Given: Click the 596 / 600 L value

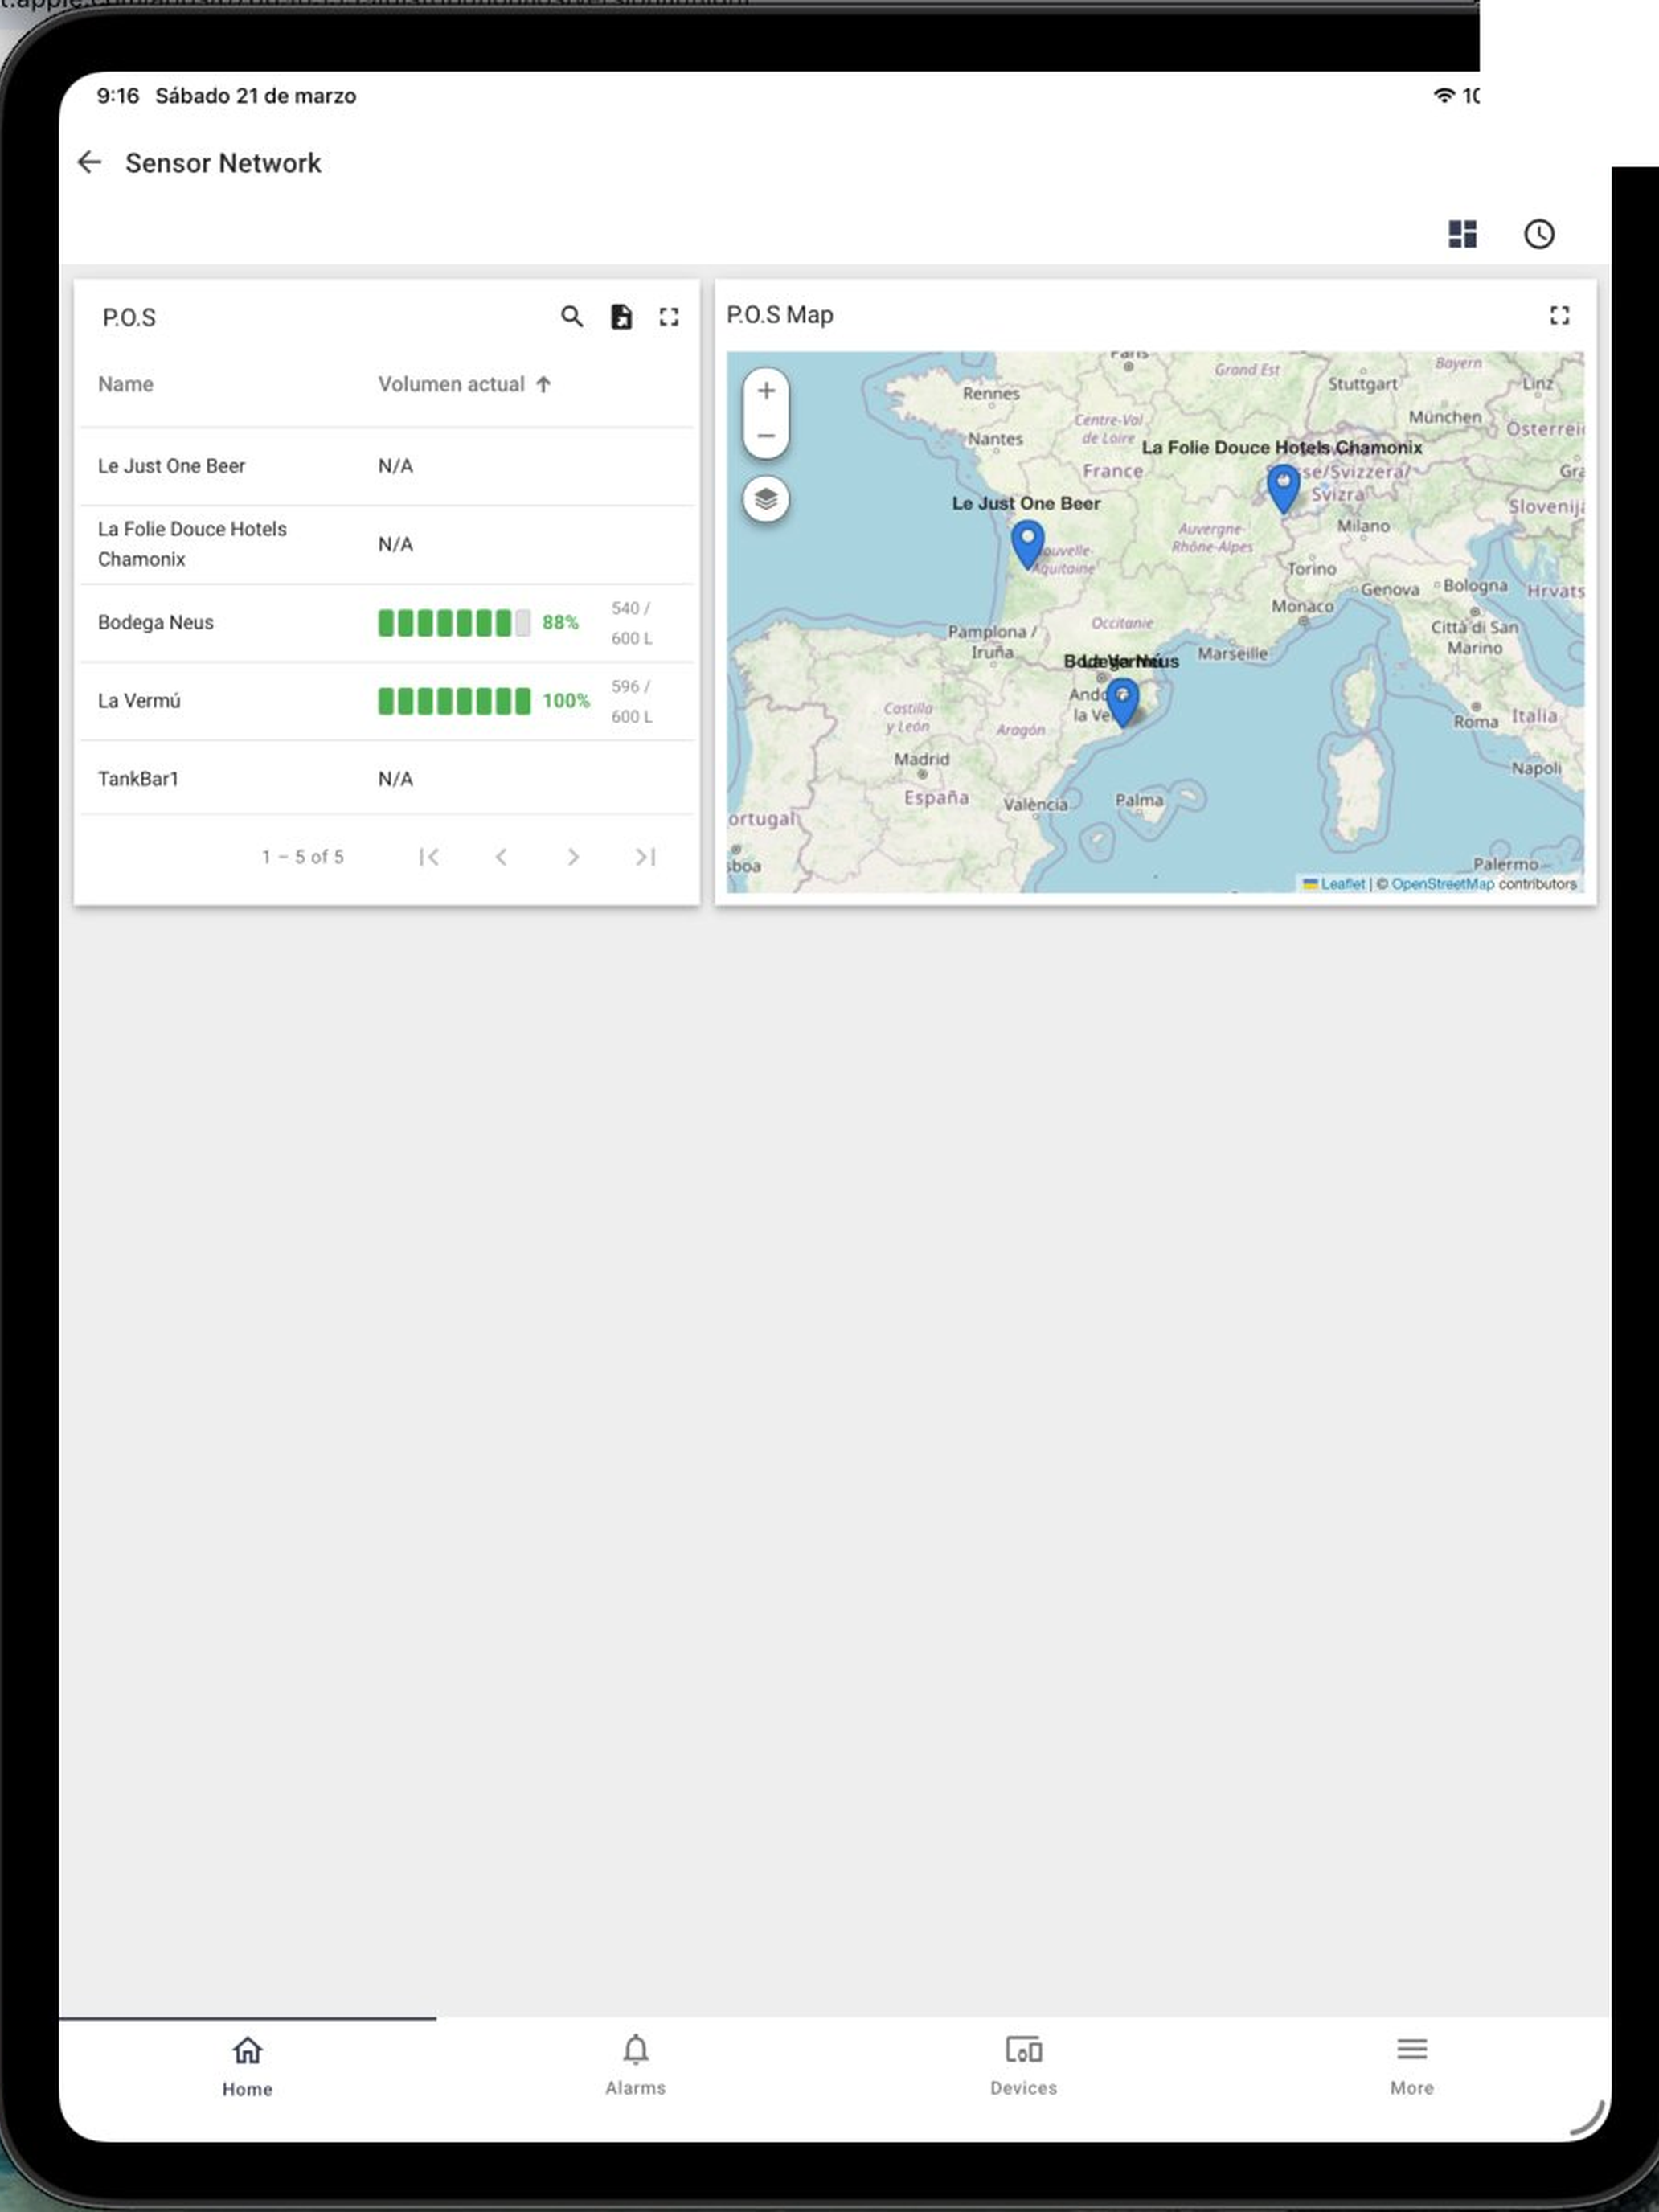Looking at the screenshot, I should (632, 701).
